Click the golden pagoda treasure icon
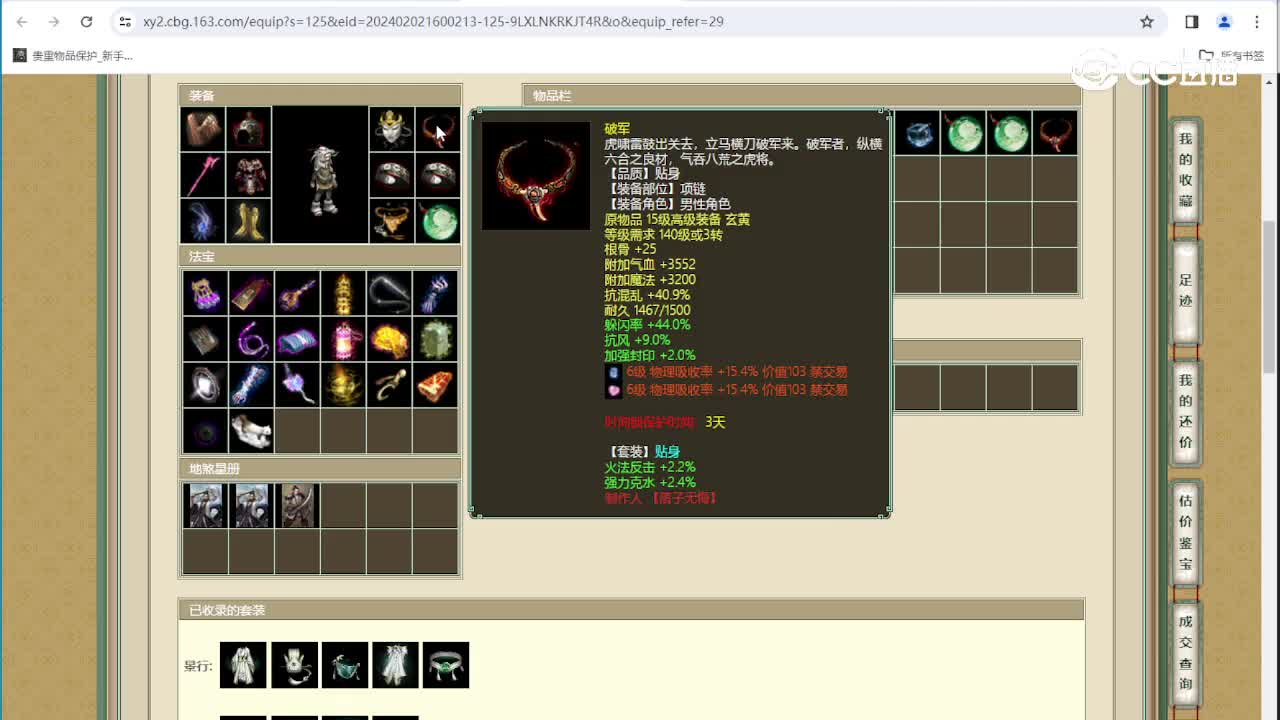Screen dimensions: 1280x720 pos(343,293)
